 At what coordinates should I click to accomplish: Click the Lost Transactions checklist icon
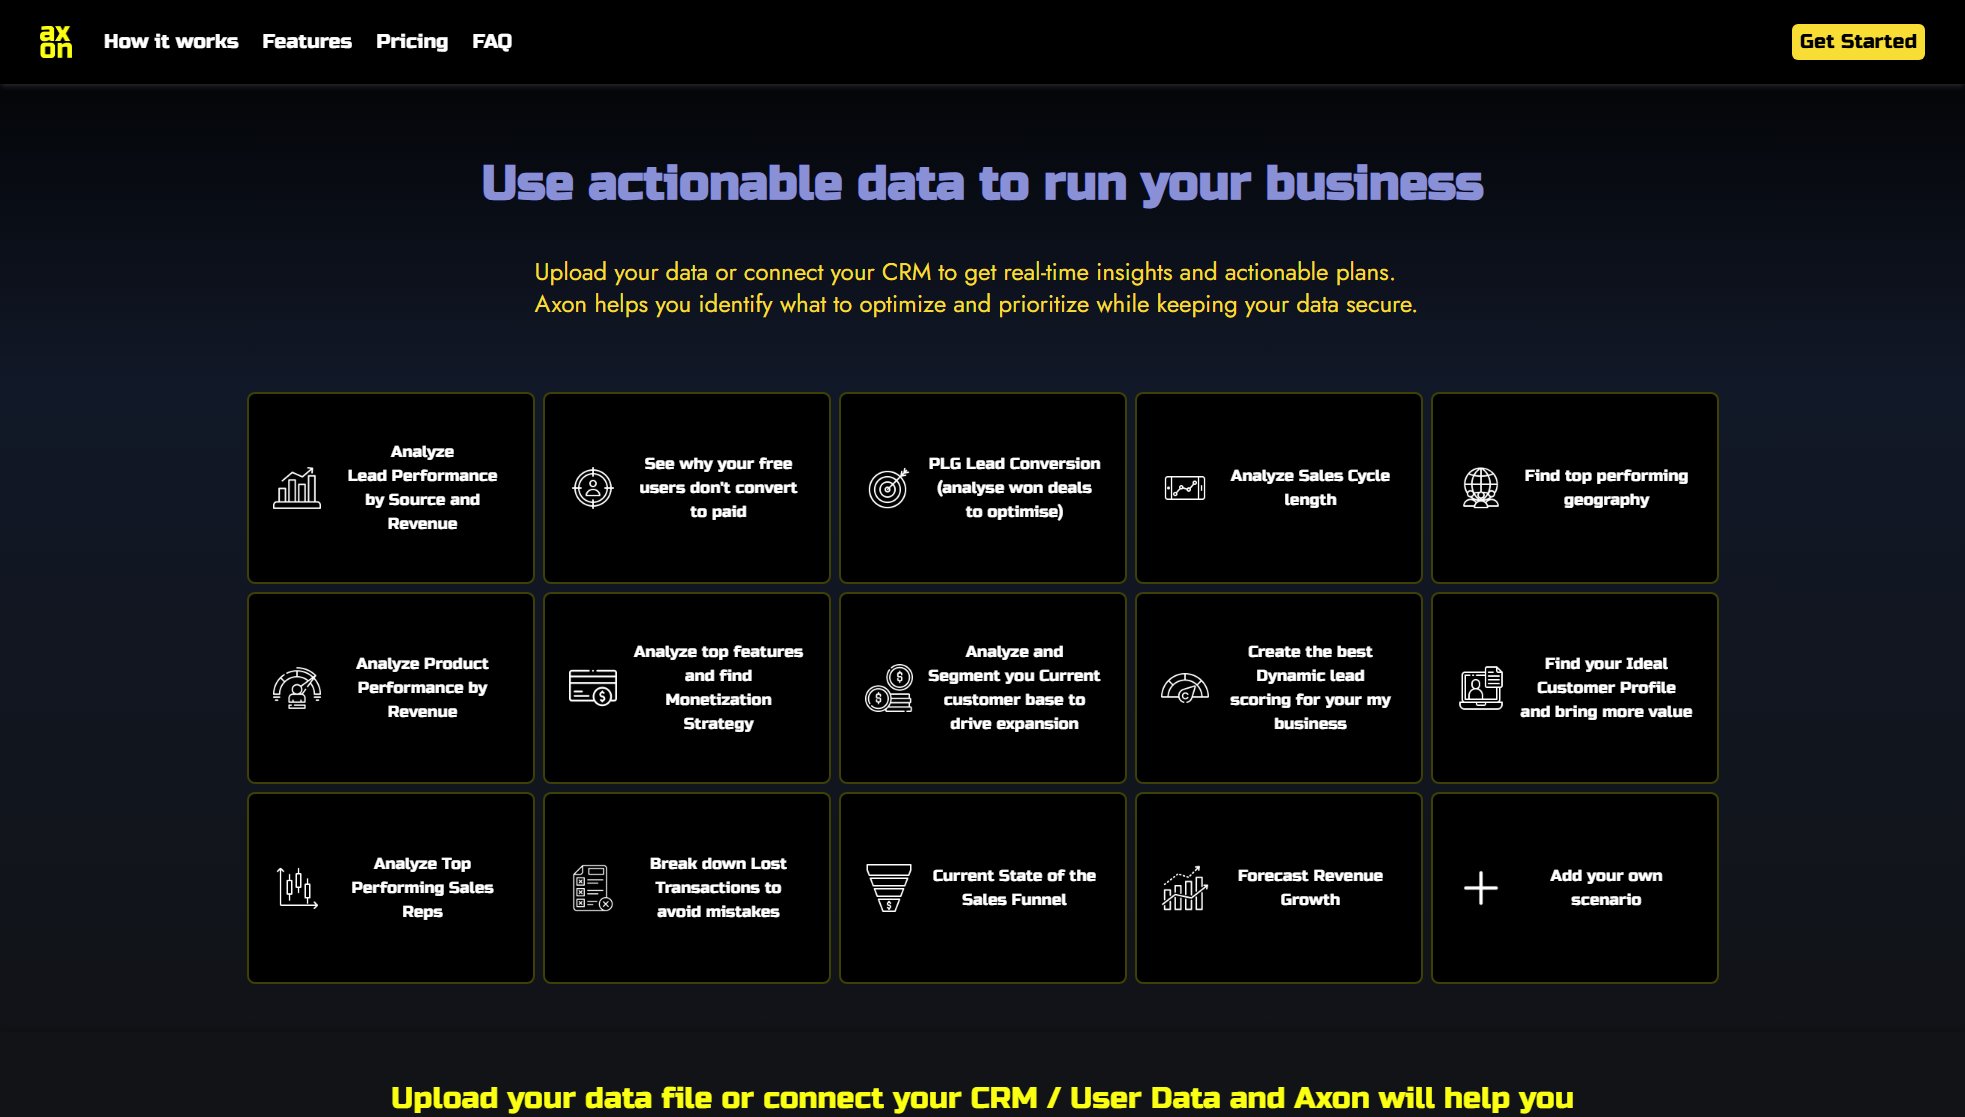coord(593,888)
